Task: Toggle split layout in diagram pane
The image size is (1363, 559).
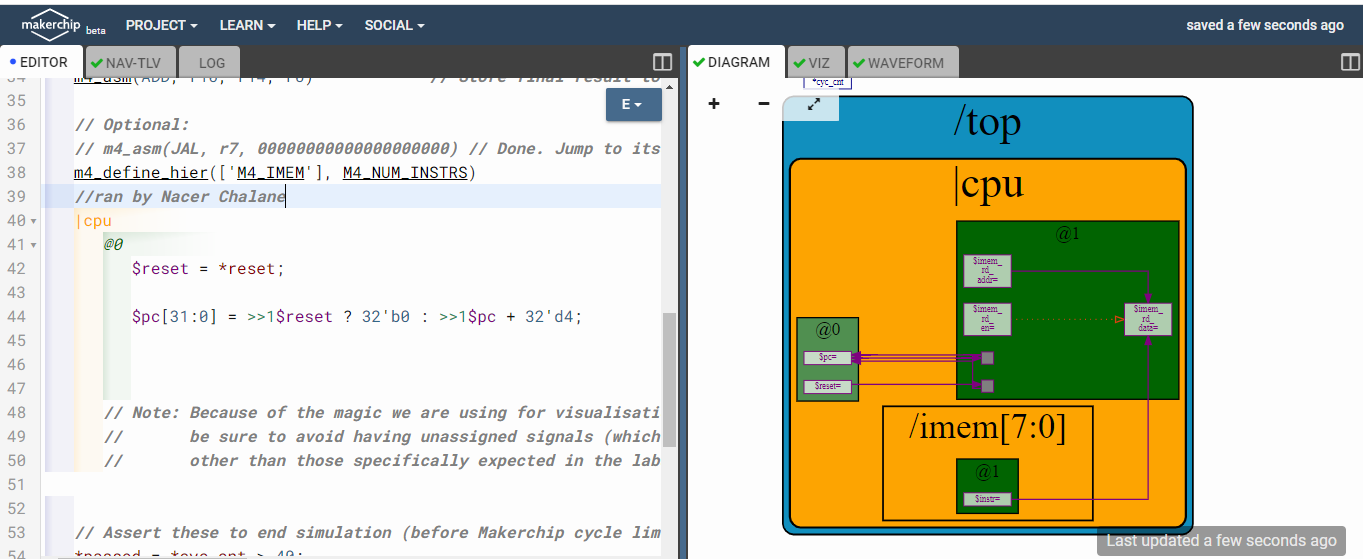Action: [x=1350, y=62]
